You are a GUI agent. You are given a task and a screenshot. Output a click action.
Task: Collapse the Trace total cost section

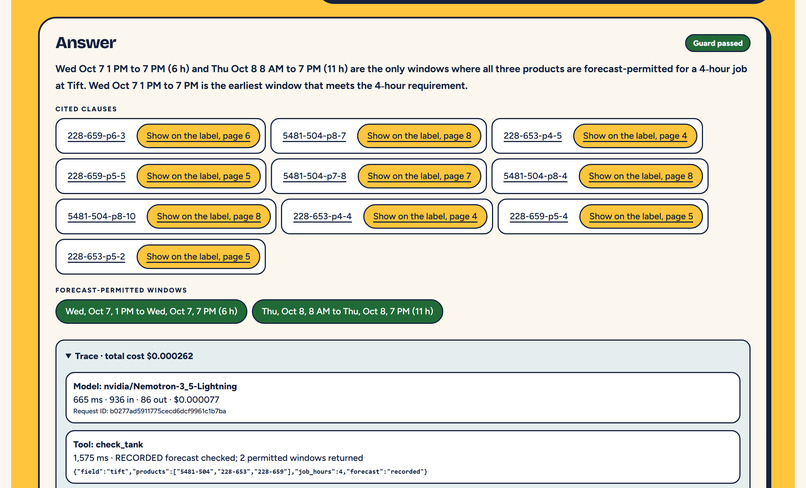pos(129,356)
